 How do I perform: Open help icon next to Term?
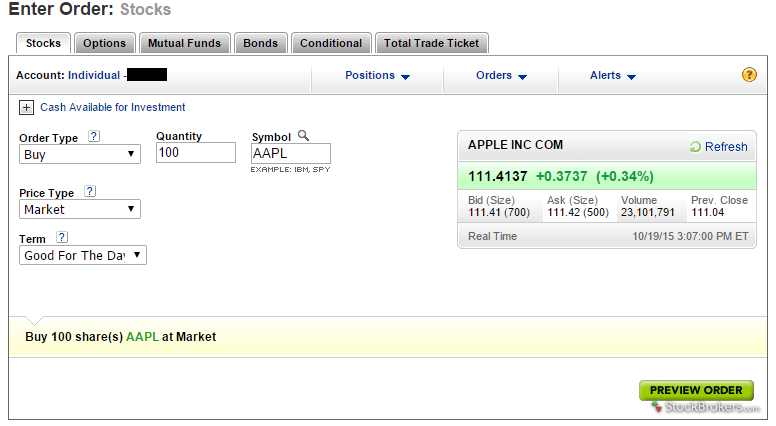click(x=62, y=237)
